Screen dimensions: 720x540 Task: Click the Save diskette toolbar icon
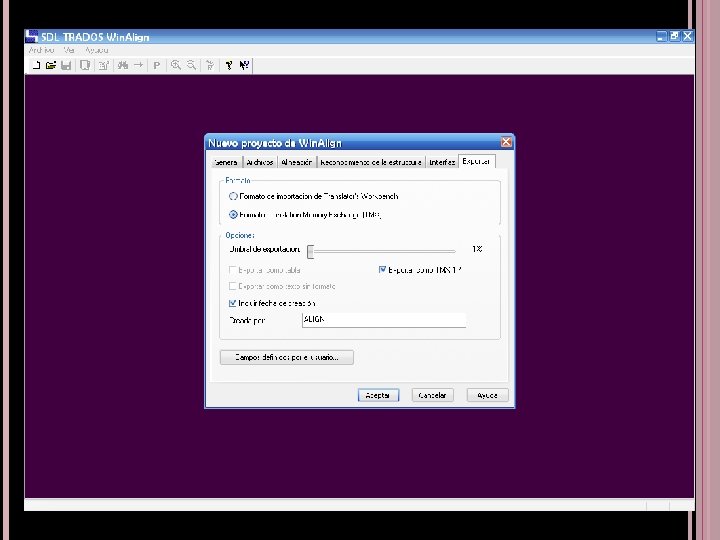tap(66, 65)
